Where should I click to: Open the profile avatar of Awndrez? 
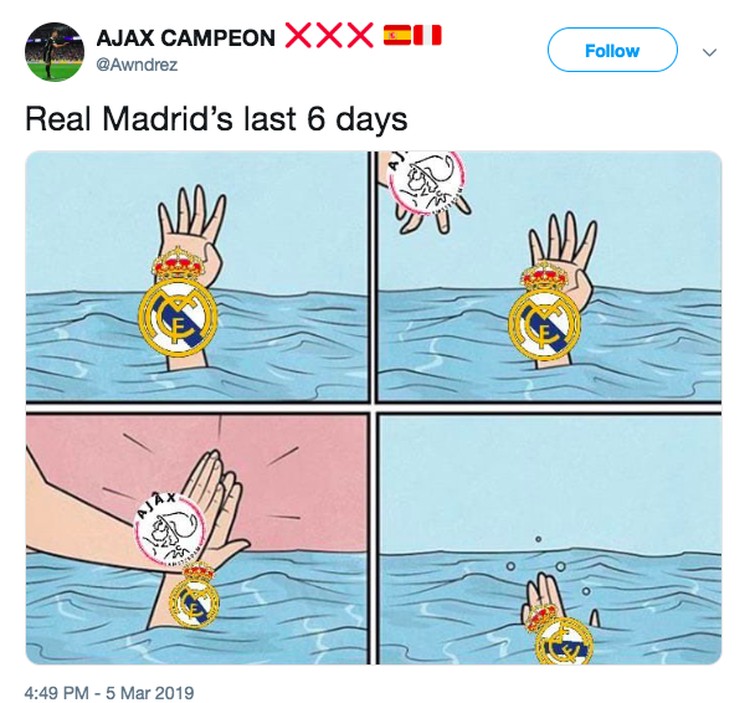pyautogui.click(x=54, y=52)
